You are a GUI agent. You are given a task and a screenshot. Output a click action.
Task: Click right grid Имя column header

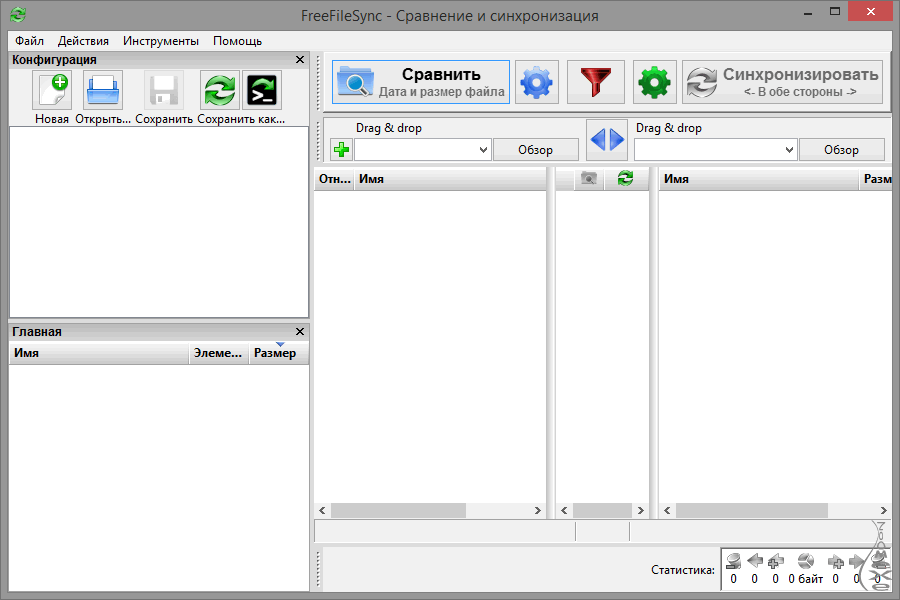tap(758, 179)
